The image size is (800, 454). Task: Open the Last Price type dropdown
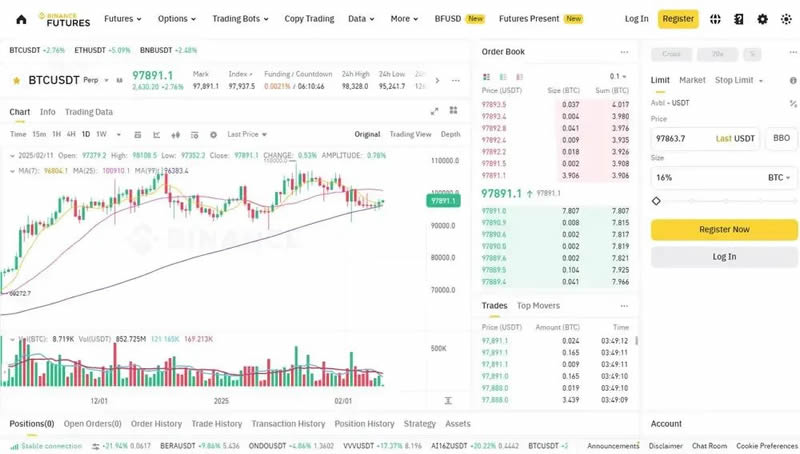tap(247, 134)
